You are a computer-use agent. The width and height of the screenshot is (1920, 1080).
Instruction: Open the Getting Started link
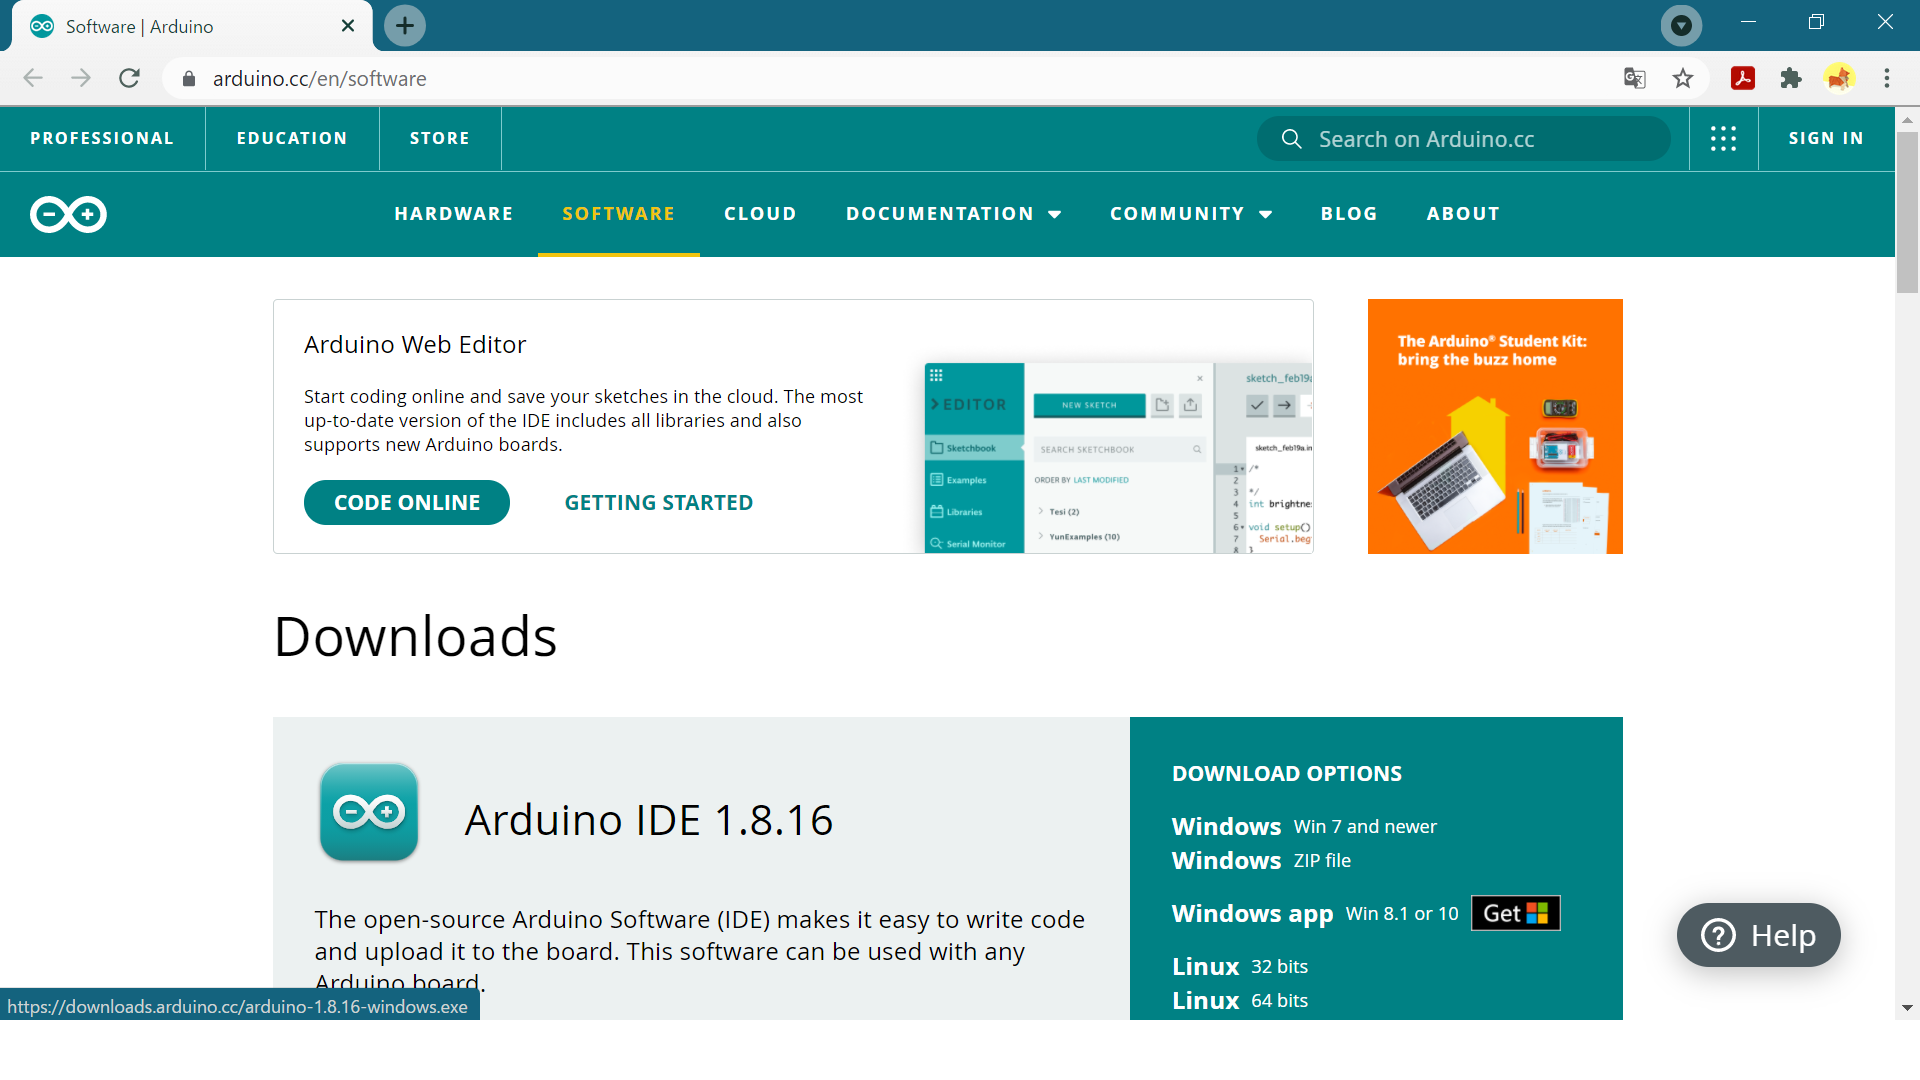pyautogui.click(x=658, y=503)
